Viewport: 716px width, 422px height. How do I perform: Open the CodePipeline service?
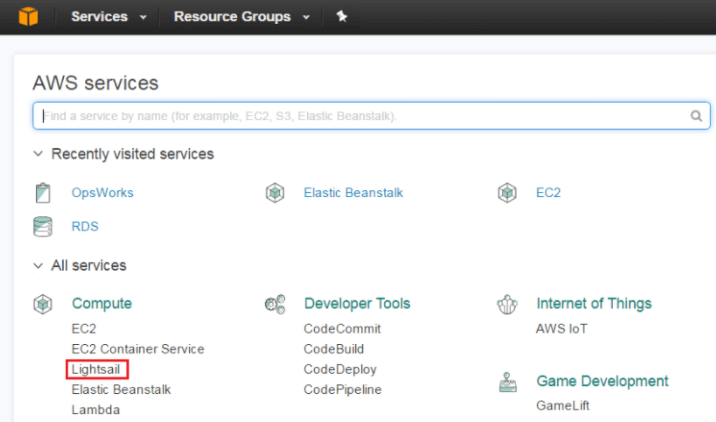(342, 390)
